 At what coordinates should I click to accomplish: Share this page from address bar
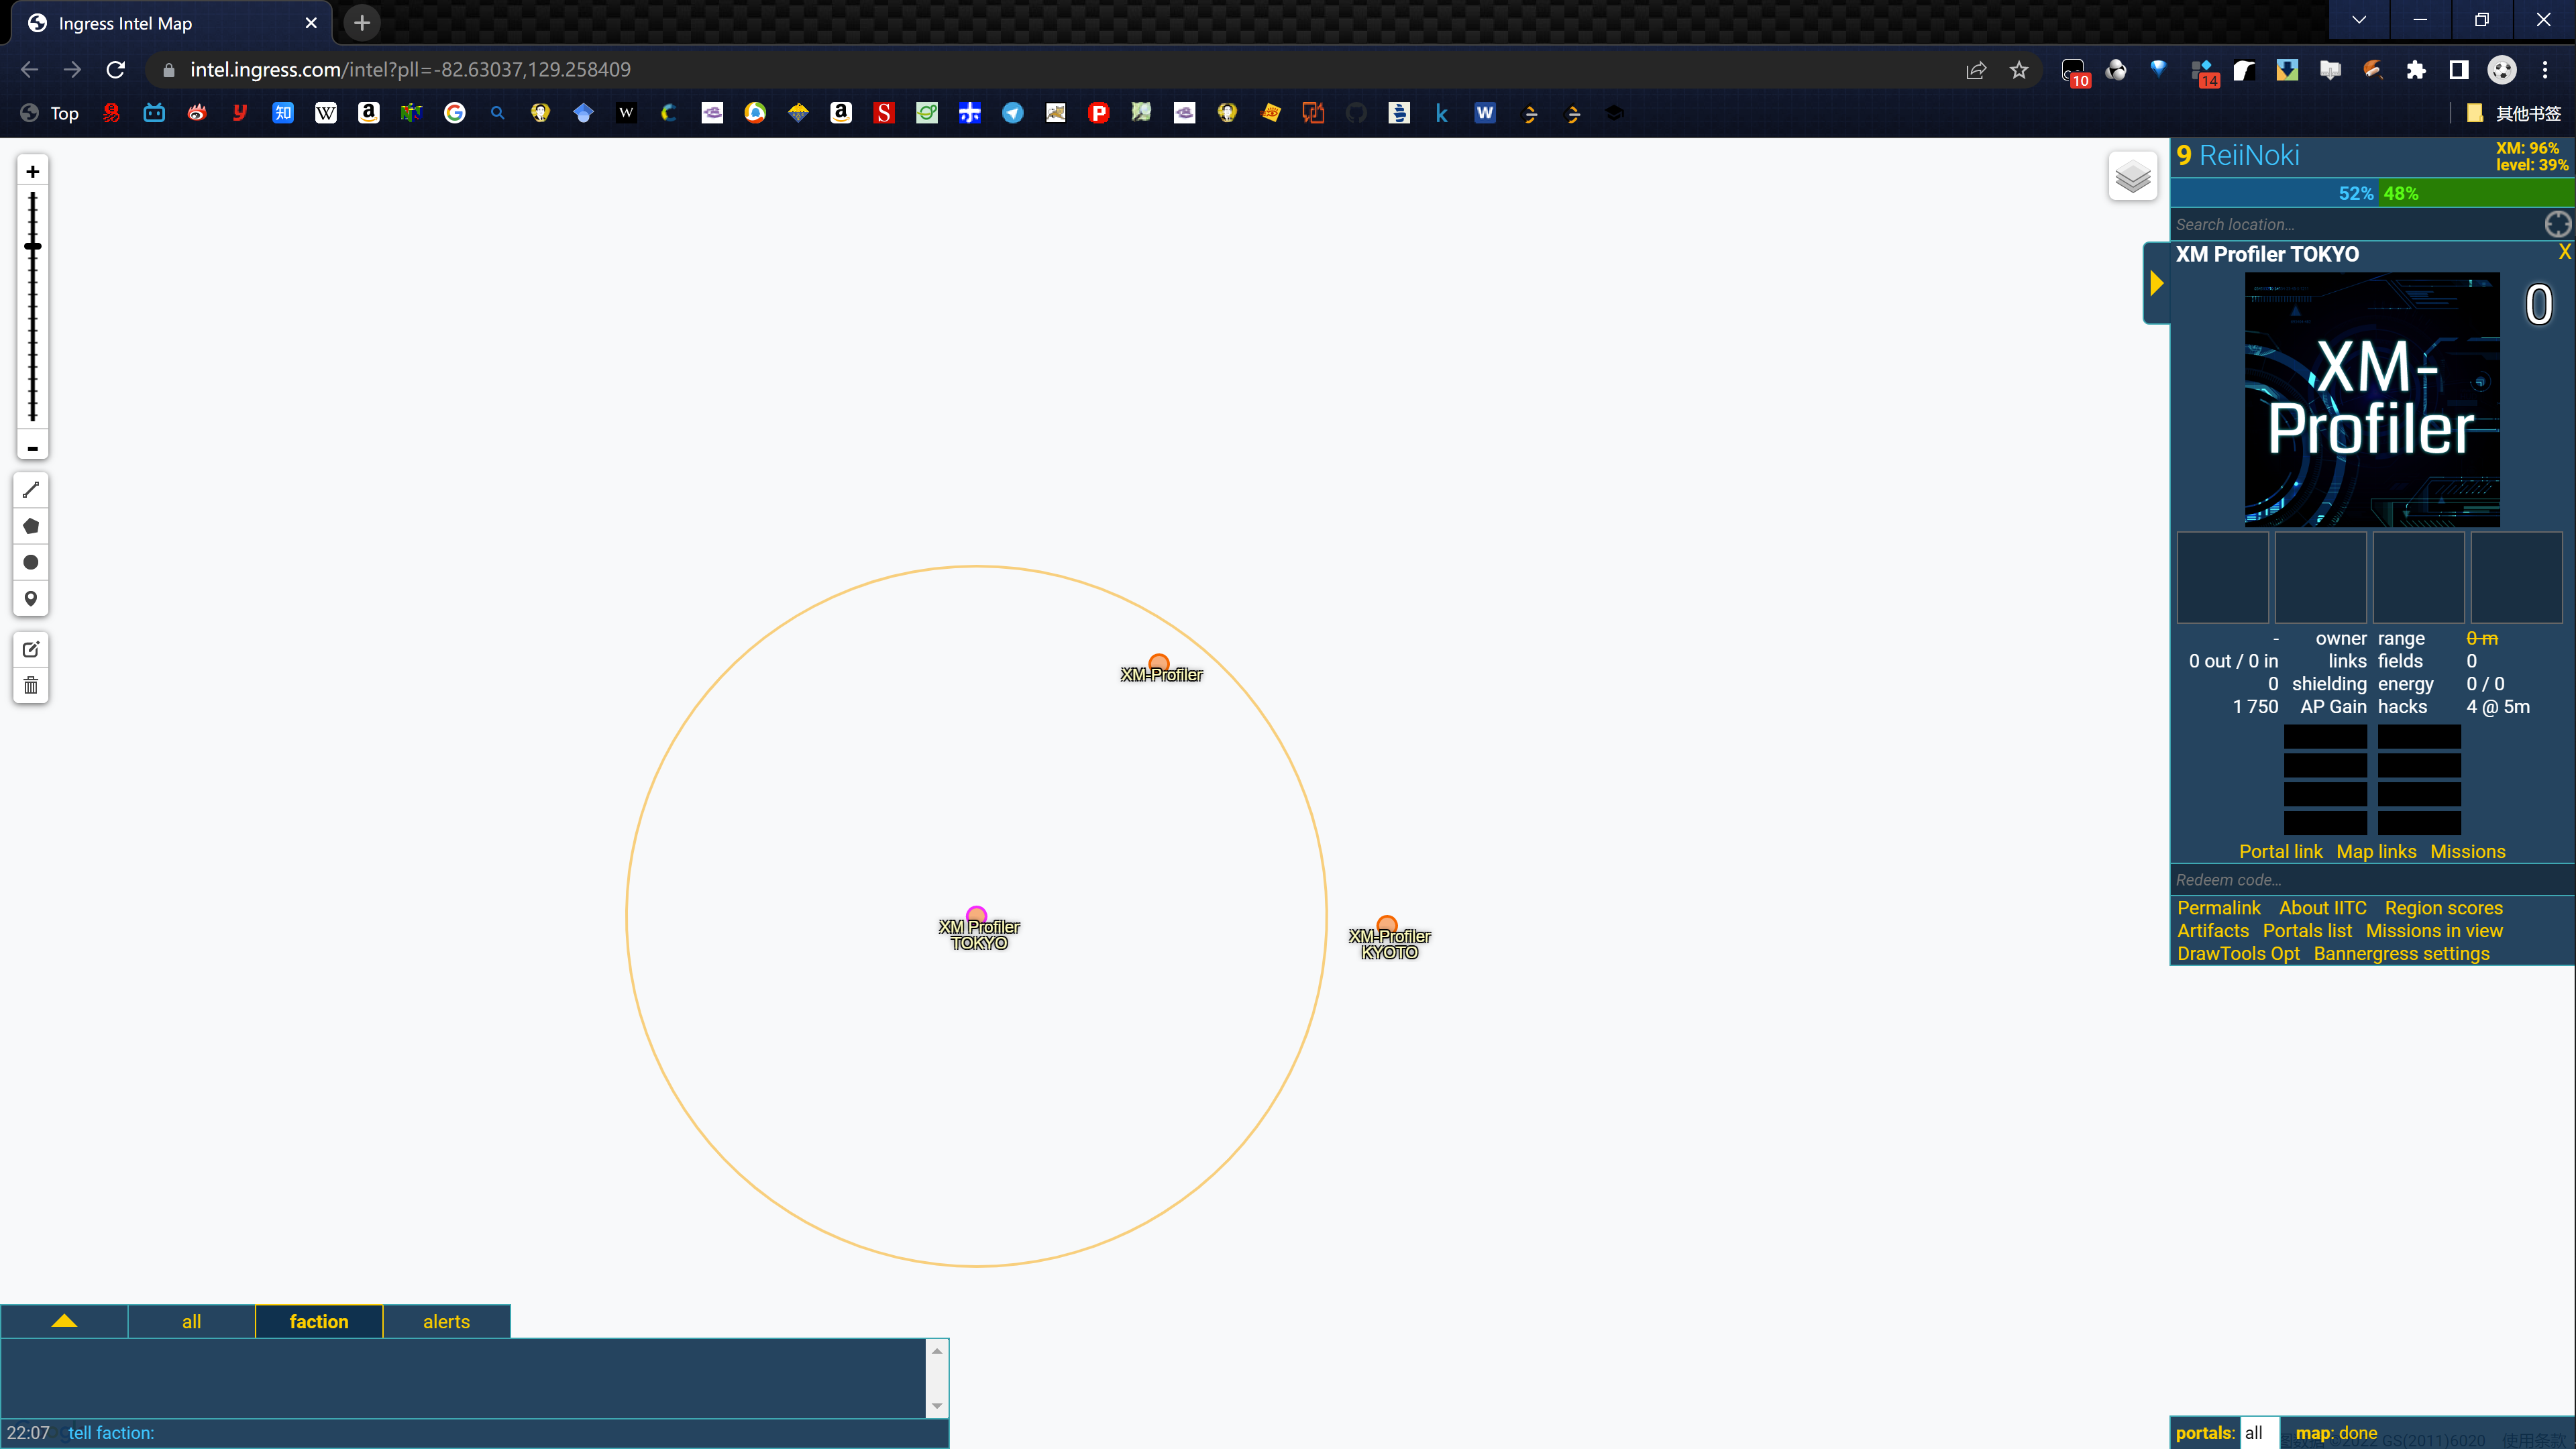coord(1976,70)
